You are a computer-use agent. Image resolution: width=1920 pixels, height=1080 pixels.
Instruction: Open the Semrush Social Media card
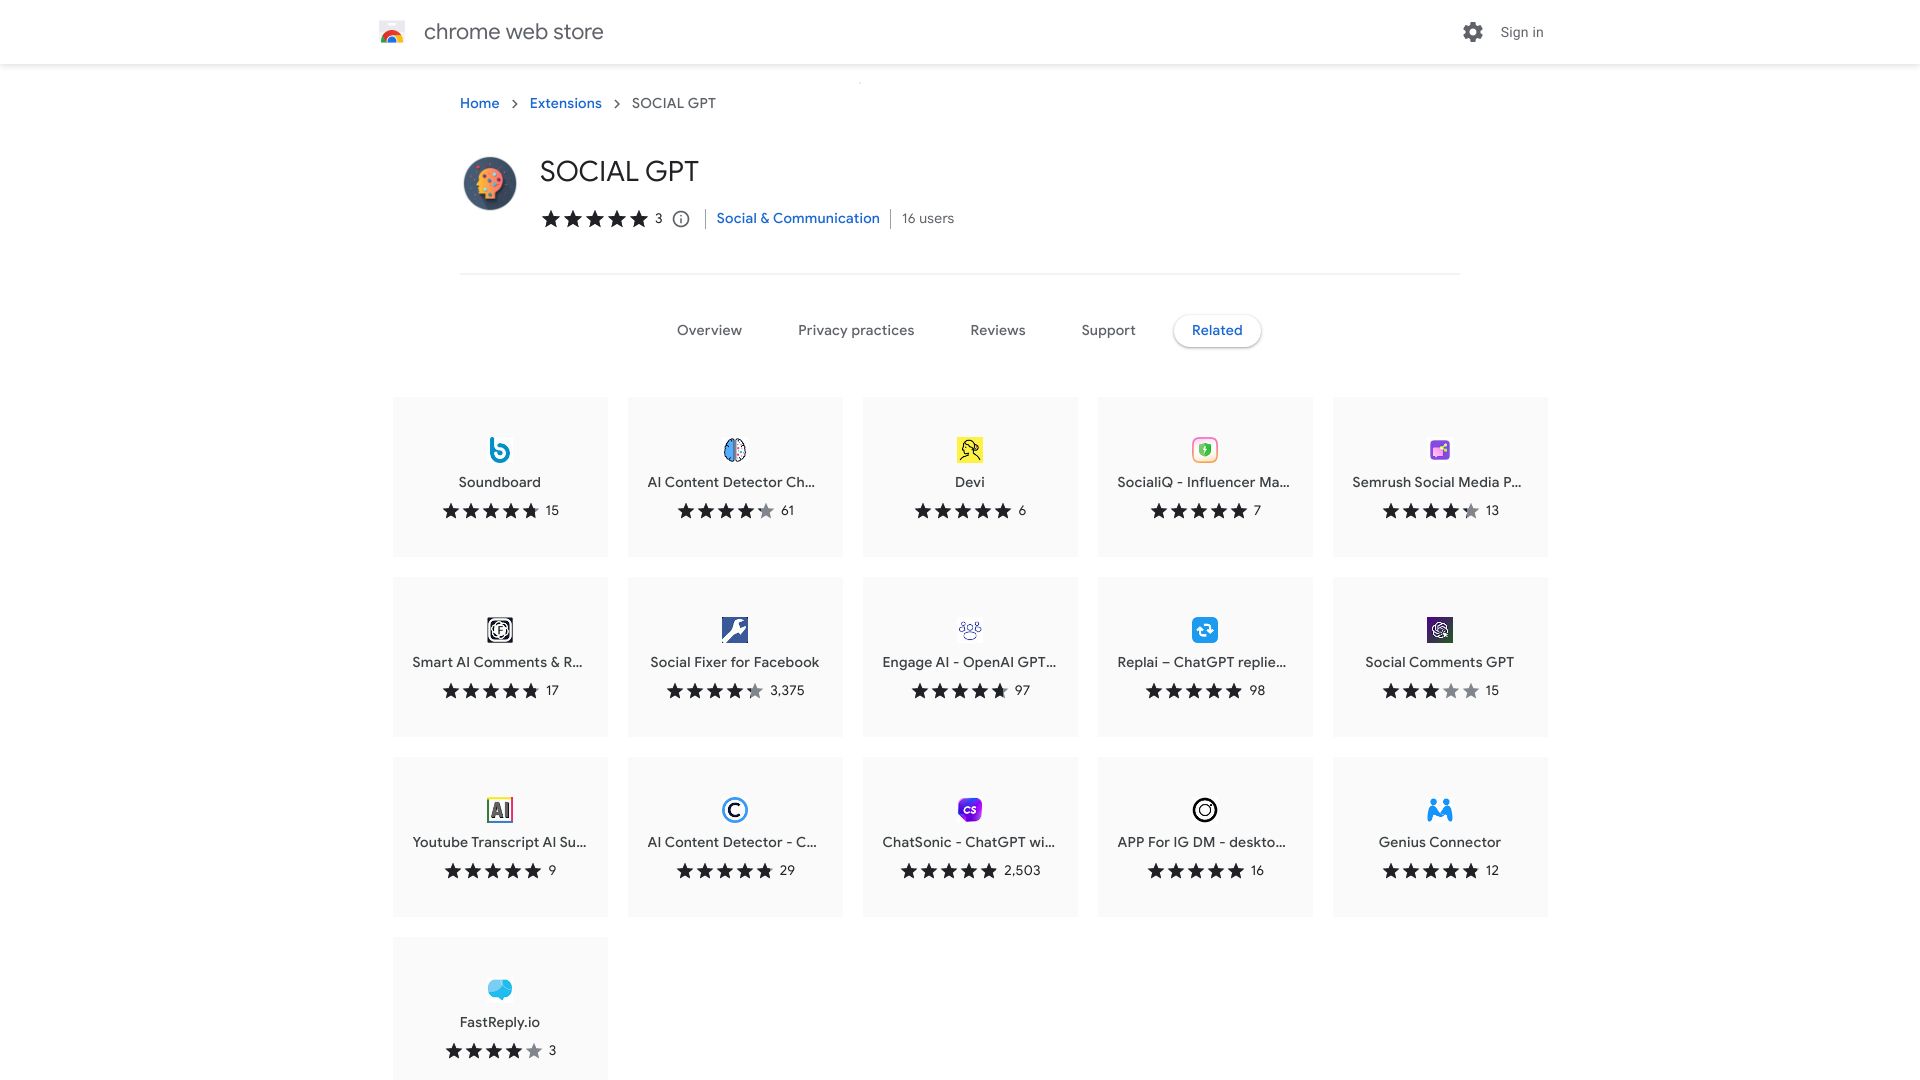click(1440, 477)
